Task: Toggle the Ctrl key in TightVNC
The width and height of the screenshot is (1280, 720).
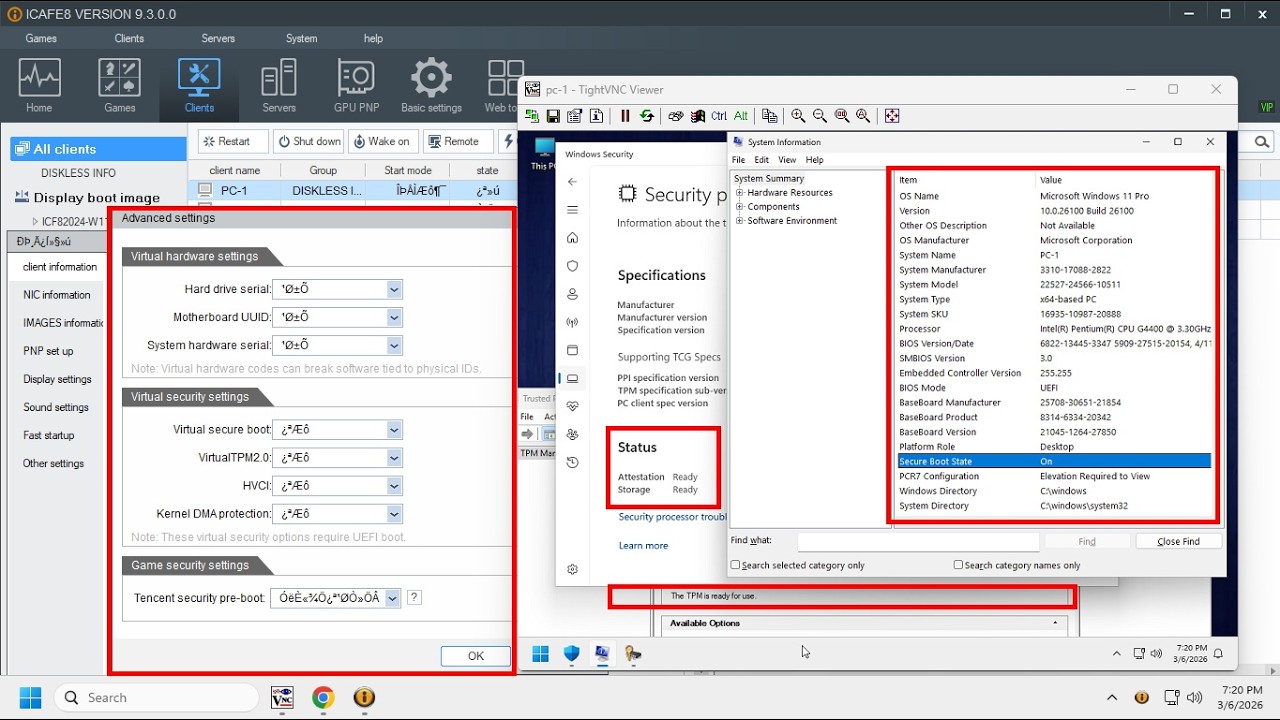Action: [719, 116]
